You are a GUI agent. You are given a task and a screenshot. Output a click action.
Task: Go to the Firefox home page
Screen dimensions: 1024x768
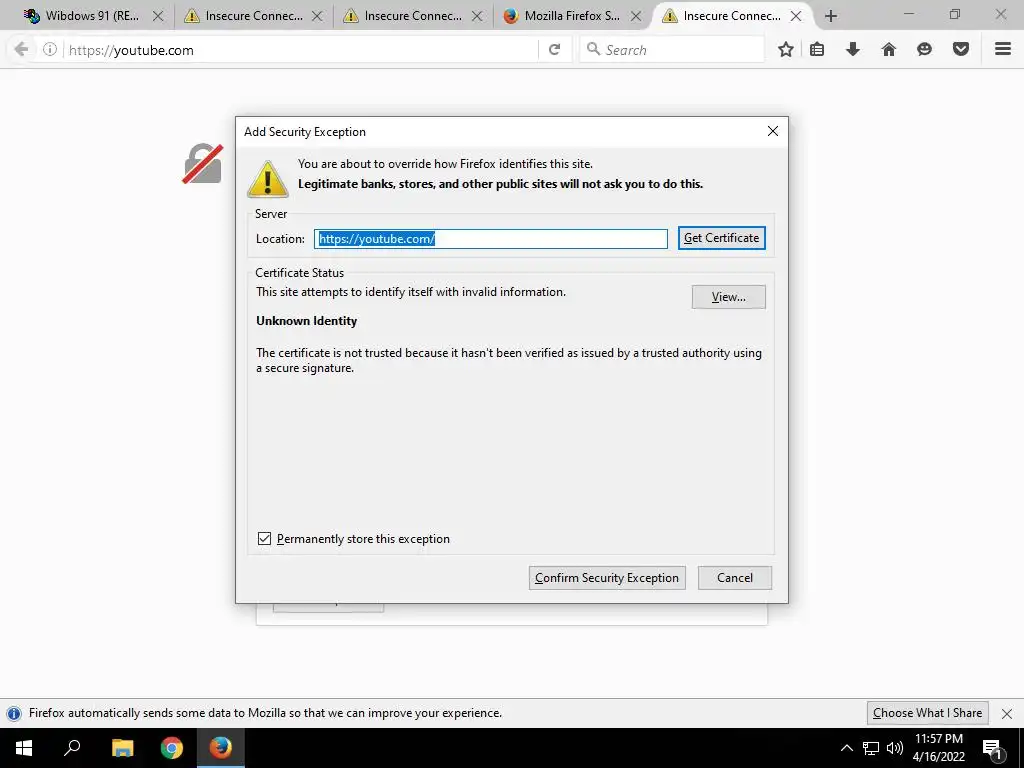(x=888, y=49)
